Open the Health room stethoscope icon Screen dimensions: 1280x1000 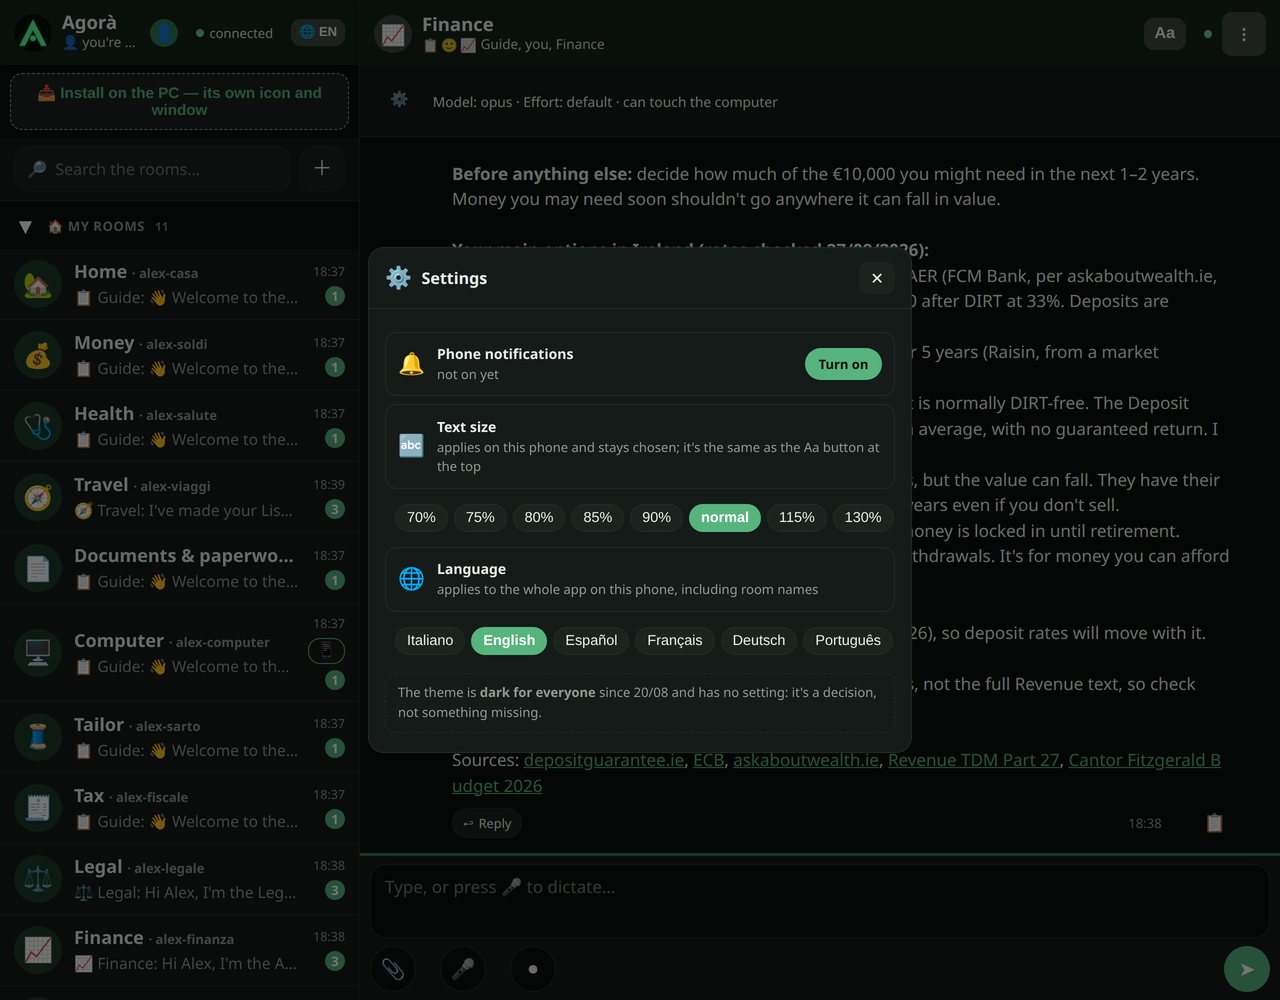coord(38,426)
